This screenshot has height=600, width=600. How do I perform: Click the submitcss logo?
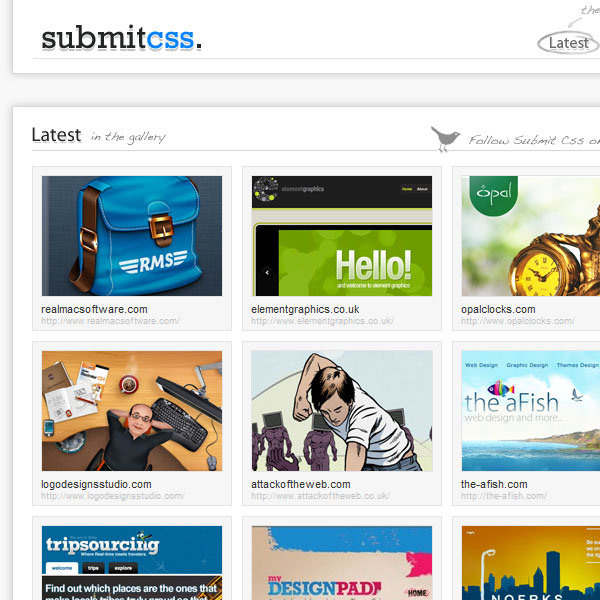[x=122, y=38]
